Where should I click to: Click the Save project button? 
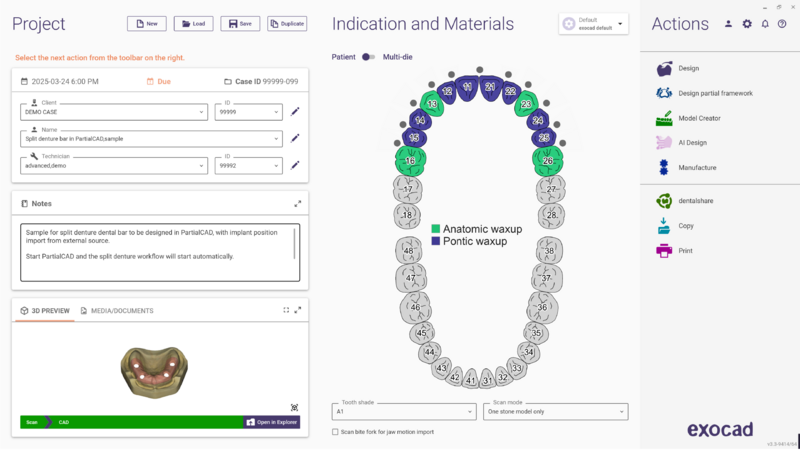coord(240,24)
